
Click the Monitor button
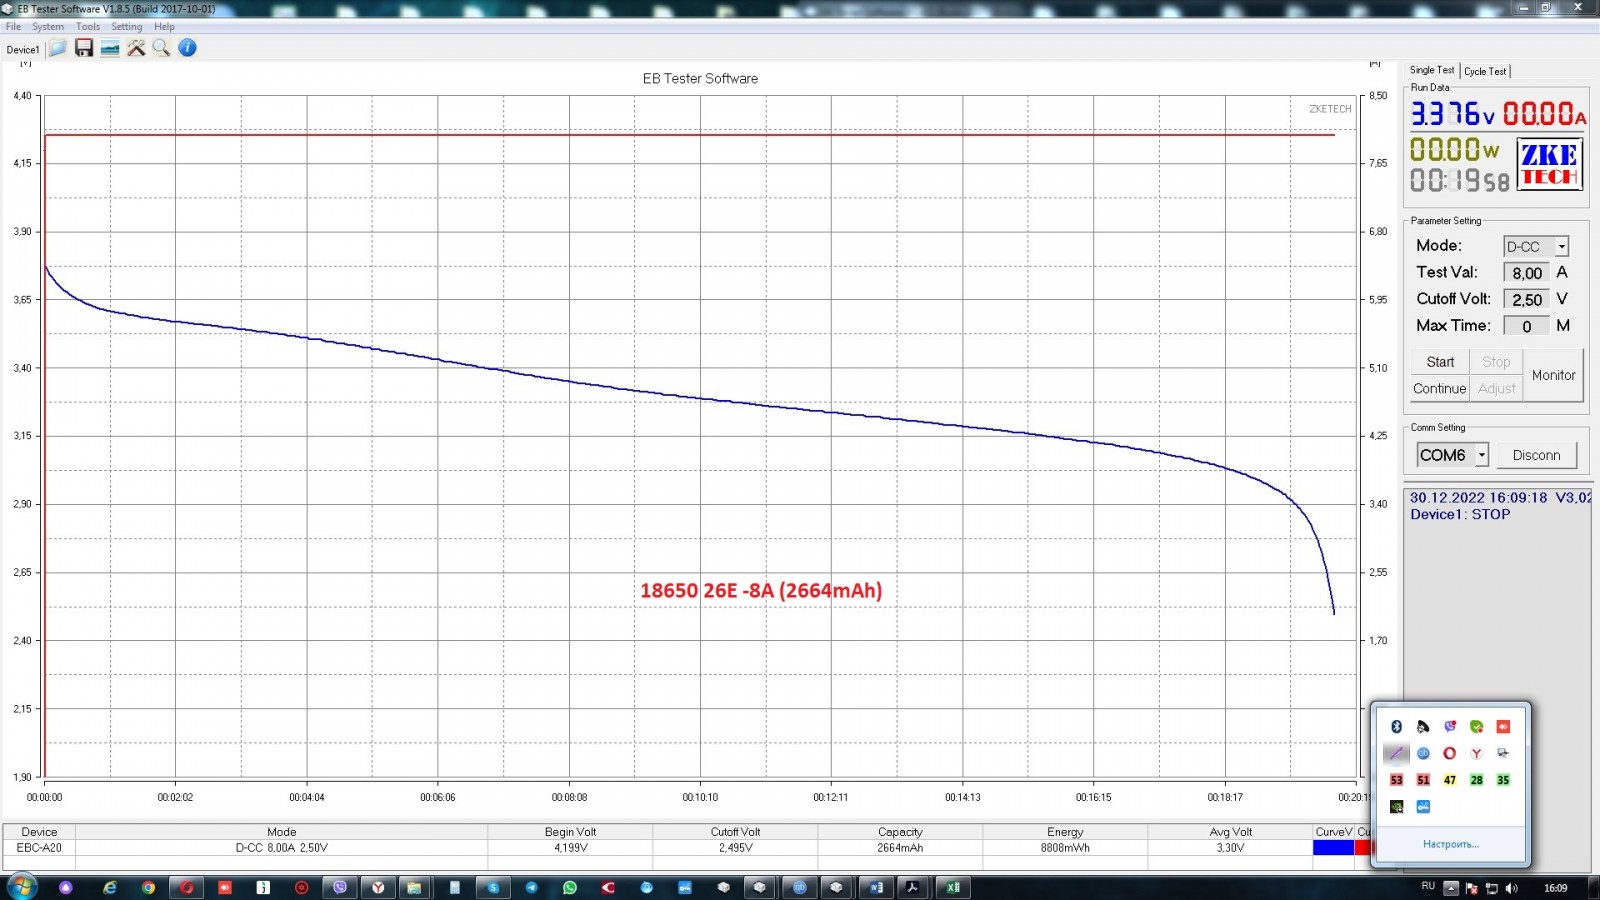[1553, 375]
